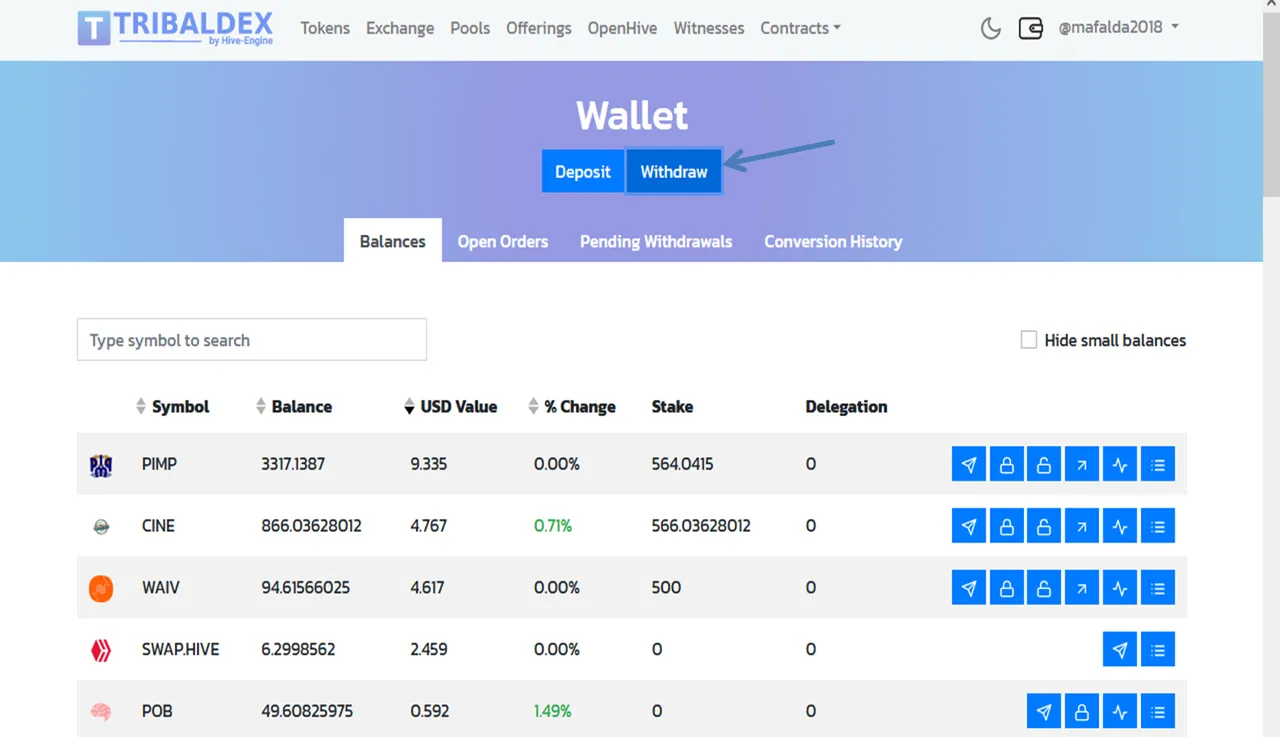The image size is (1280, 737).
Task: Open the Offerings menu item
Action: [539, 28]
